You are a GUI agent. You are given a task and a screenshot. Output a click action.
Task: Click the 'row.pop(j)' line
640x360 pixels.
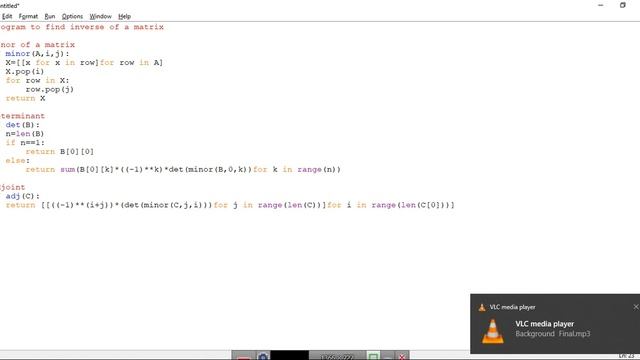click(49, 89)
